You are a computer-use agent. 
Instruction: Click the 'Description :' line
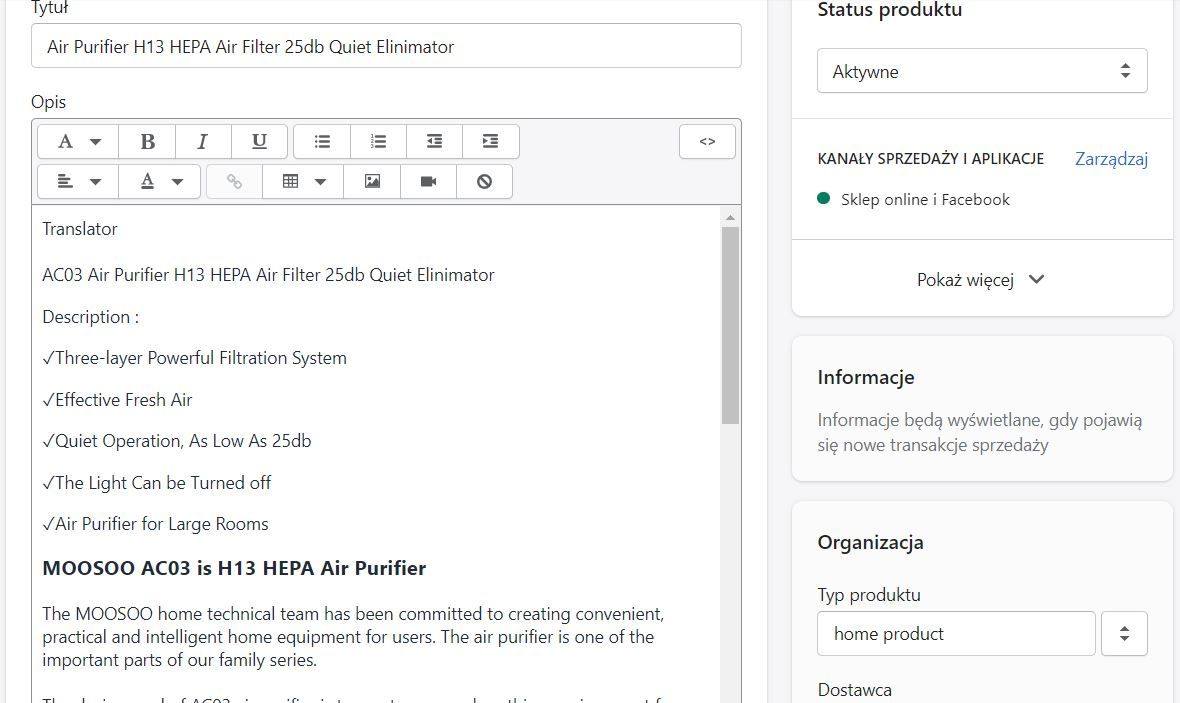(x=90, y=317)
